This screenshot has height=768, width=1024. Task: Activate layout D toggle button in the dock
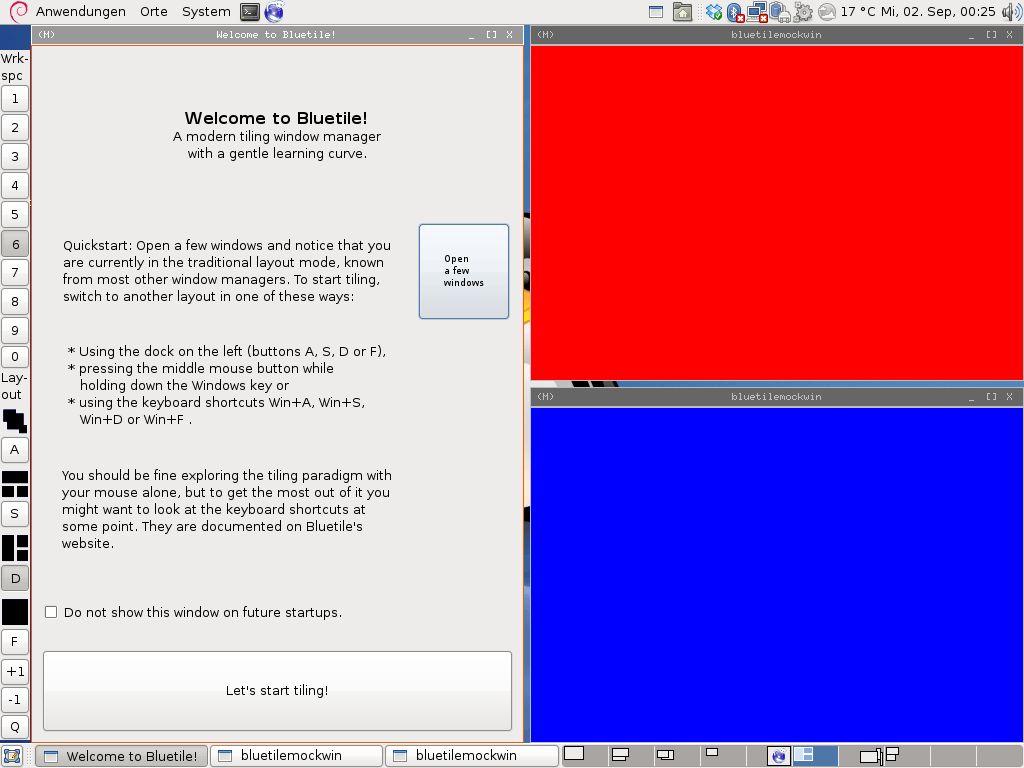click(15, 578)
